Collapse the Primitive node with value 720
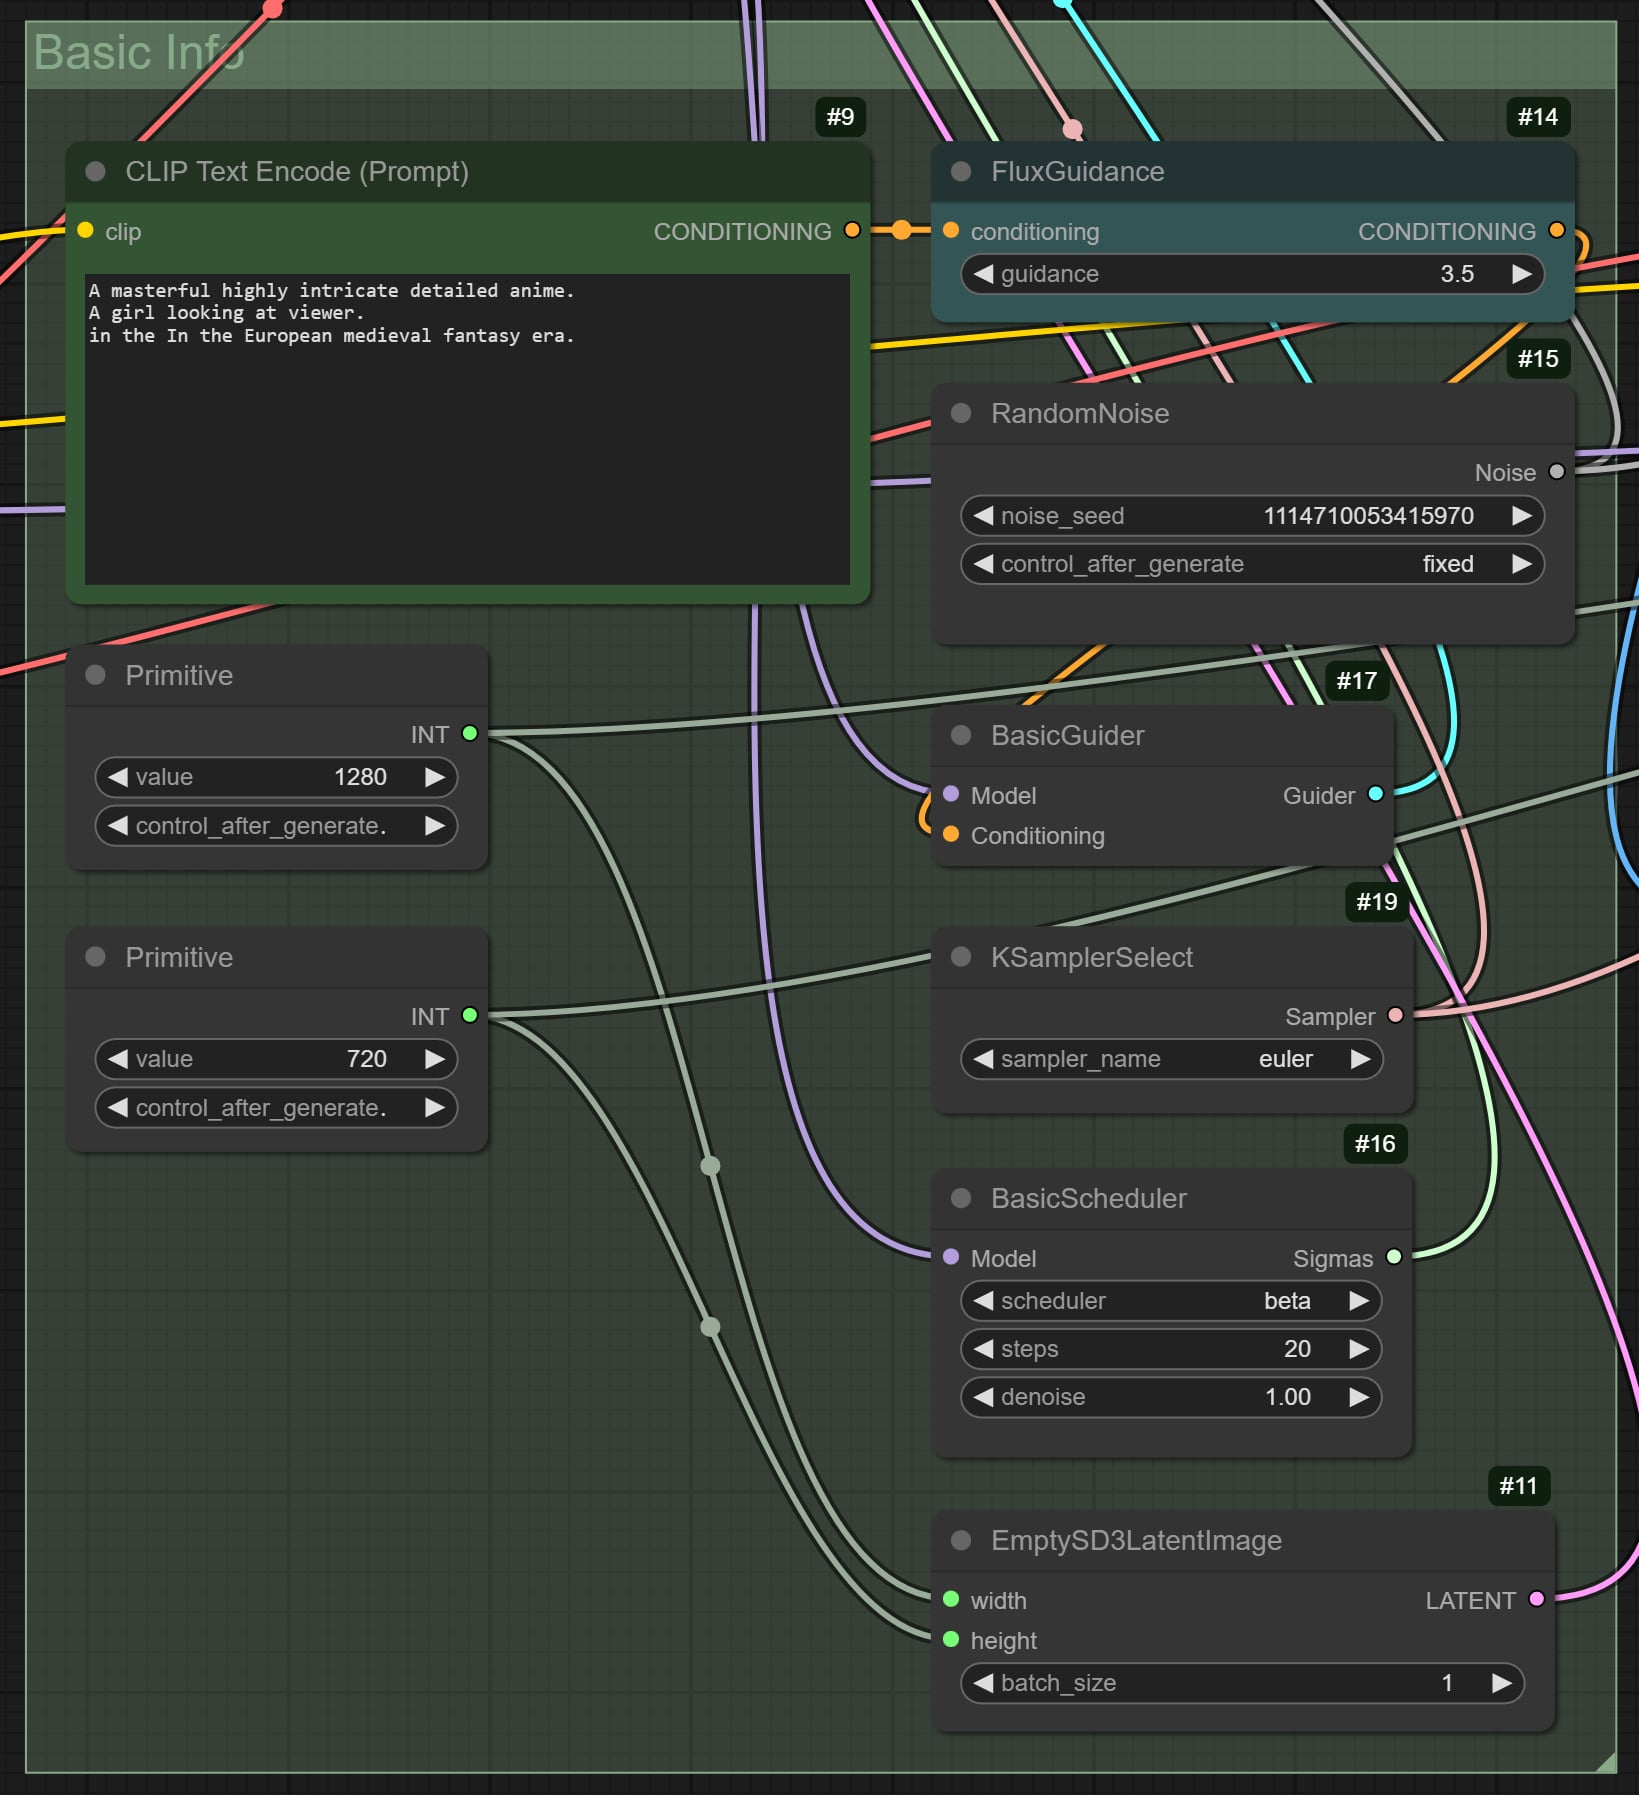 pos(96,957)
